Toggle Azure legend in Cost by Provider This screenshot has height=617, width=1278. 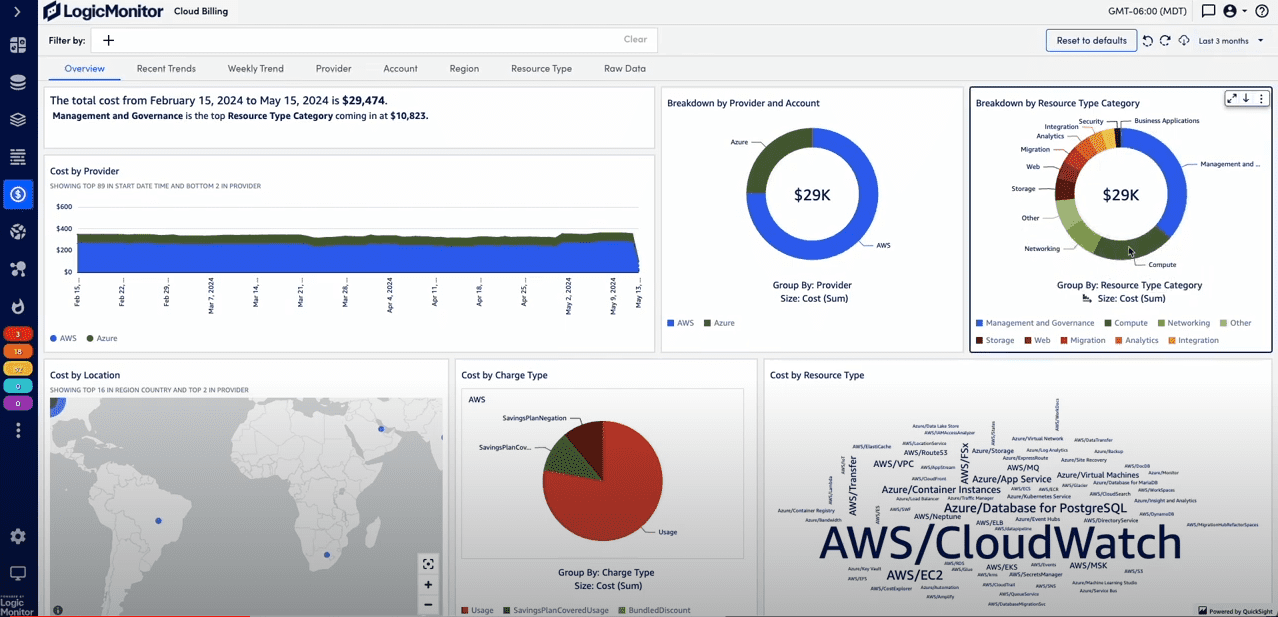coord(101,338)
